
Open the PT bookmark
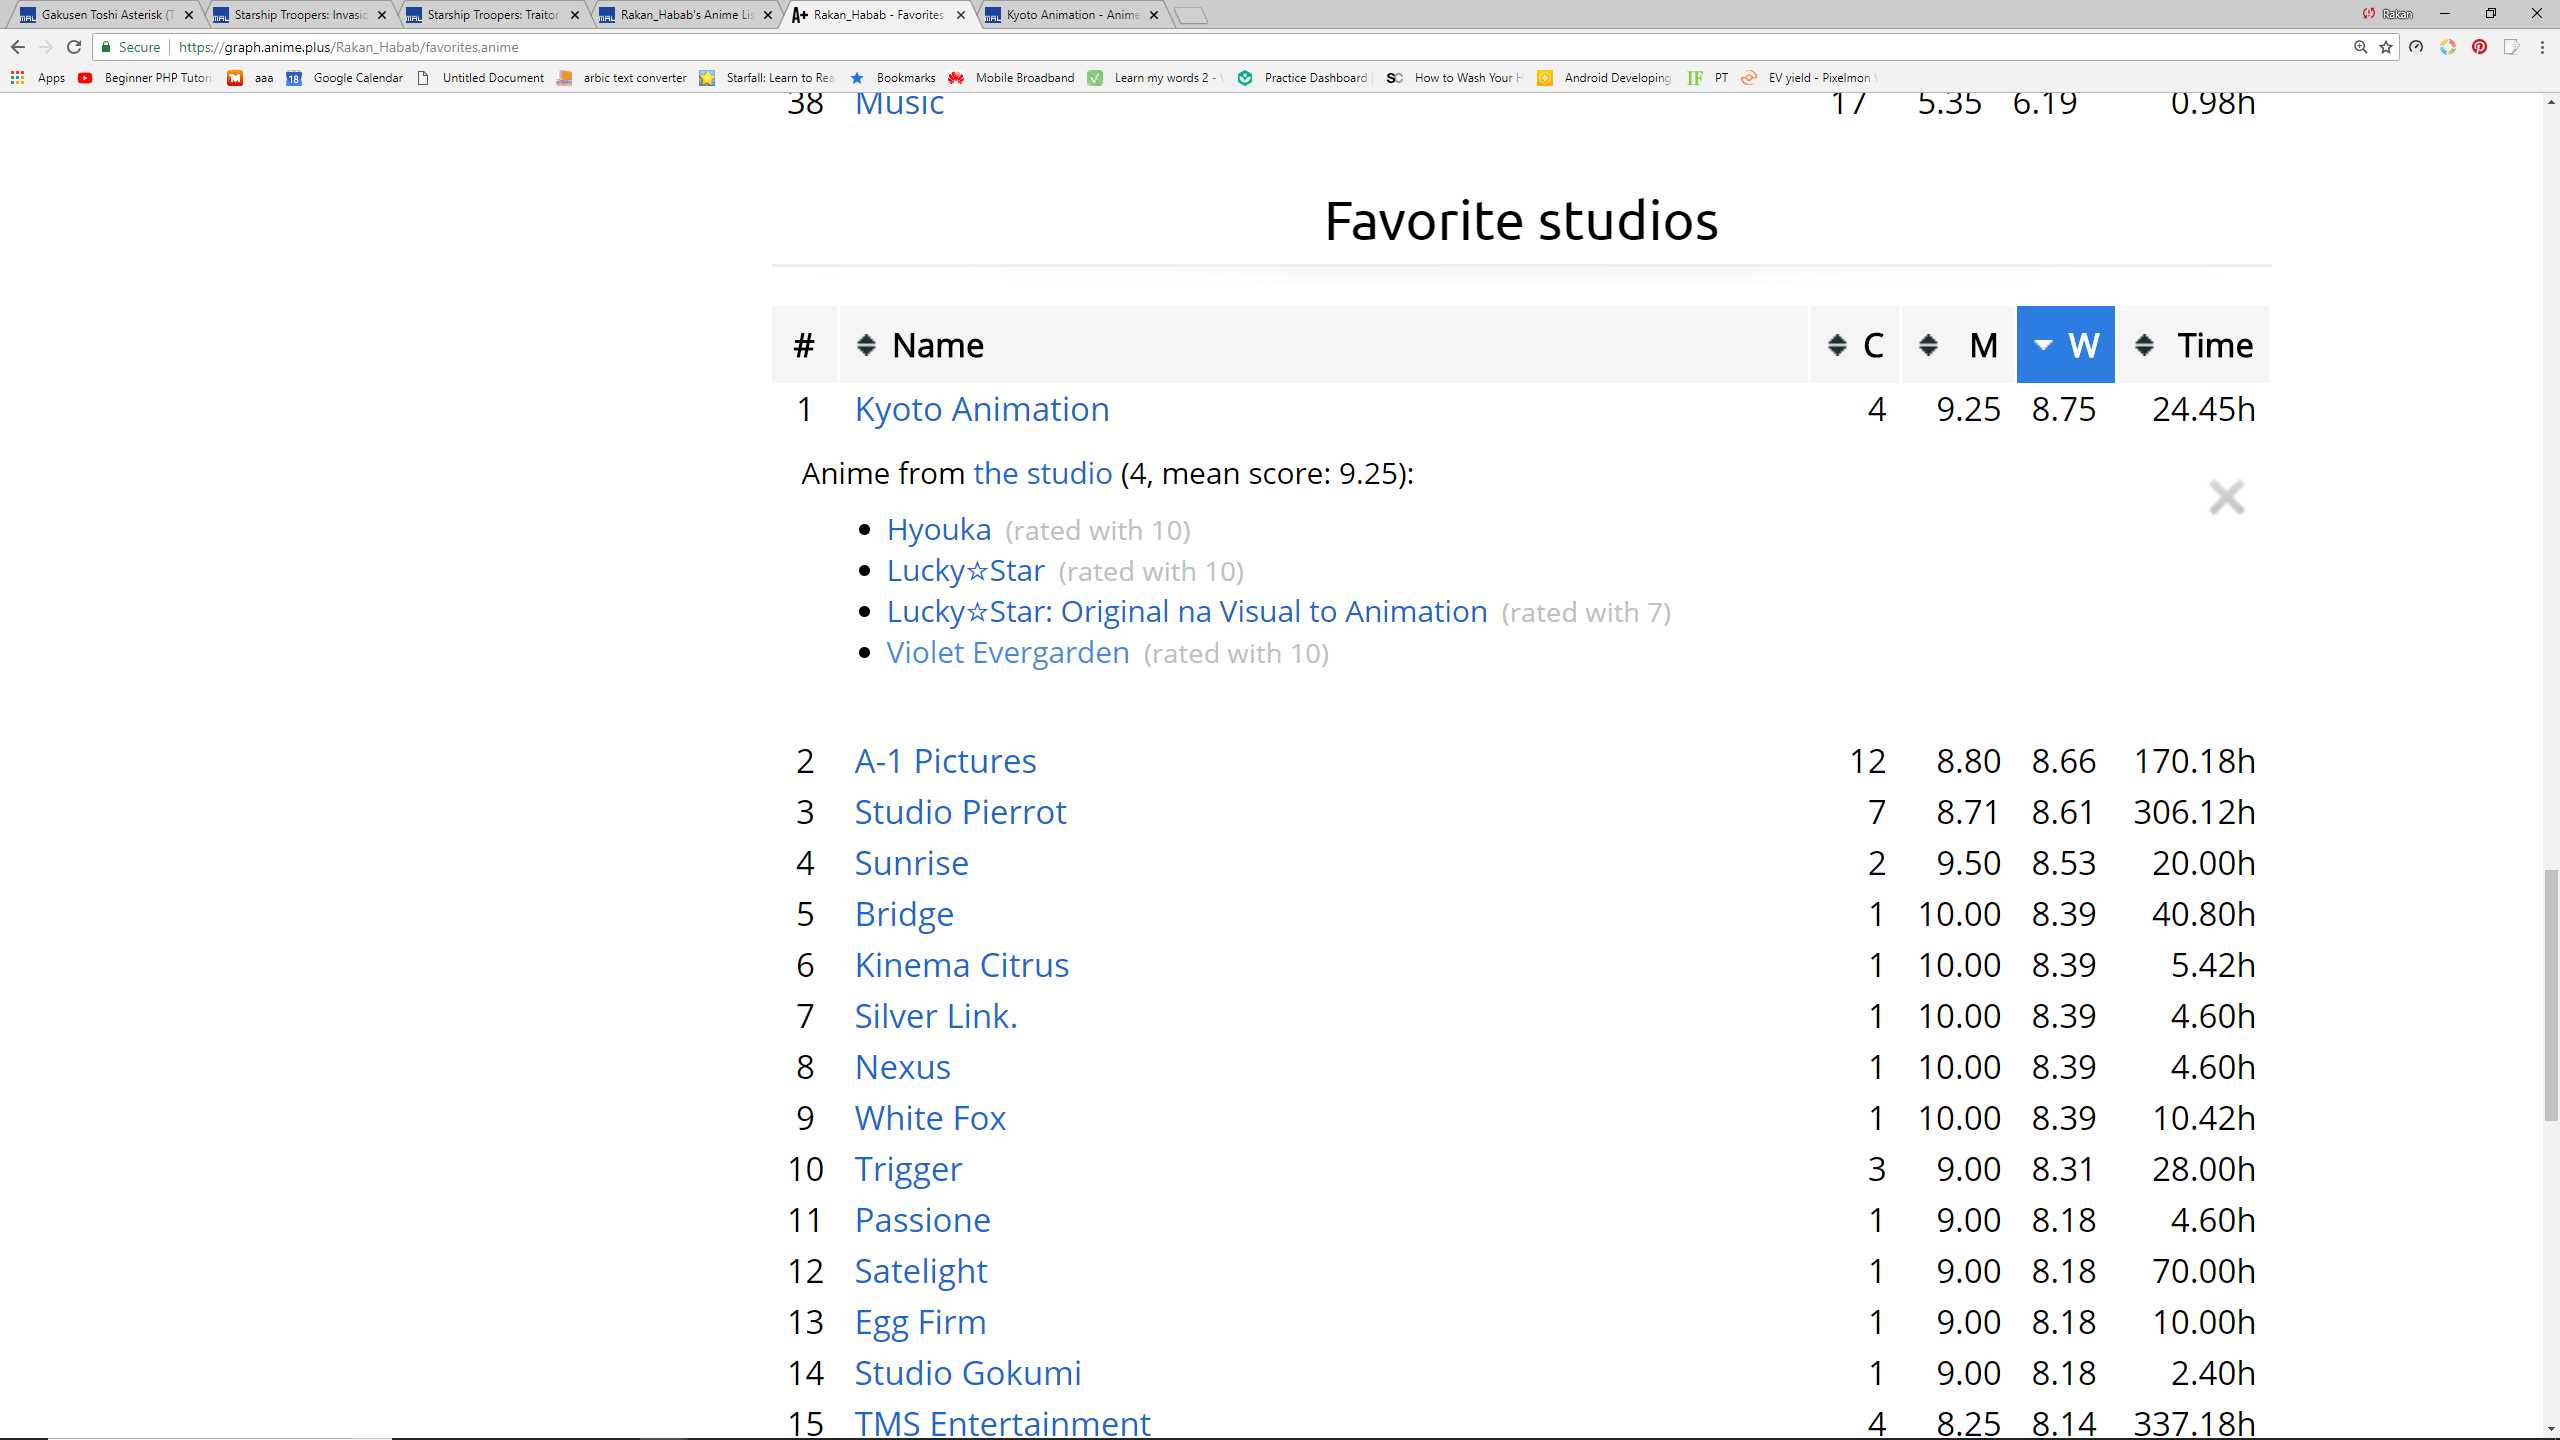1709,78
